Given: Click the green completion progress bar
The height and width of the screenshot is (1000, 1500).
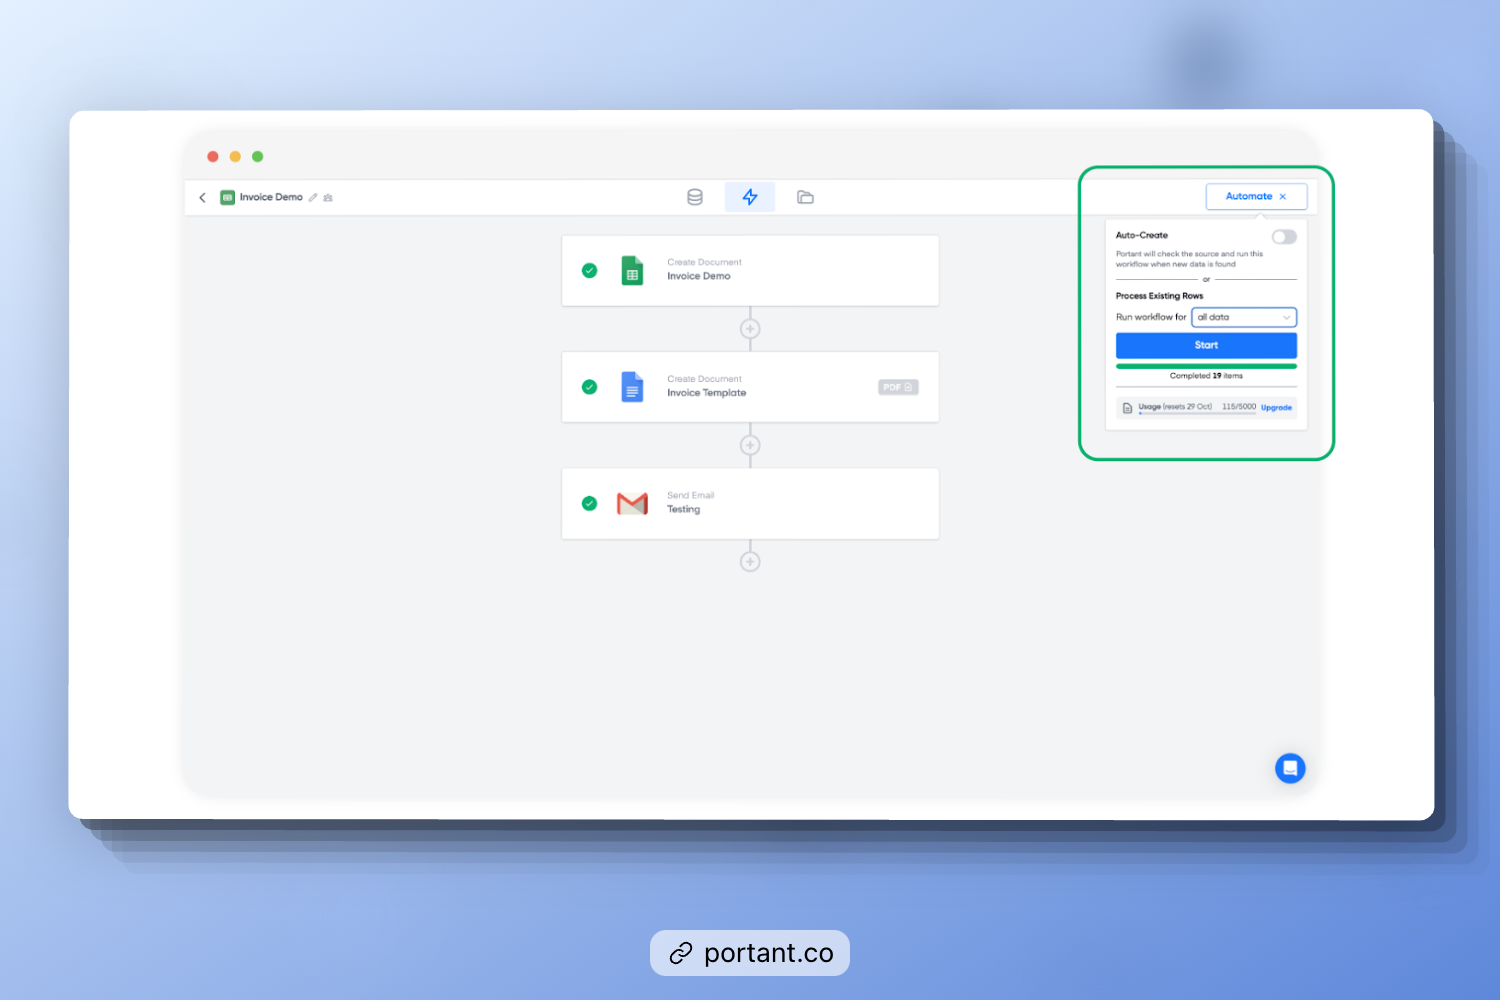Looking at the screenshot, I should [1206, 366].
